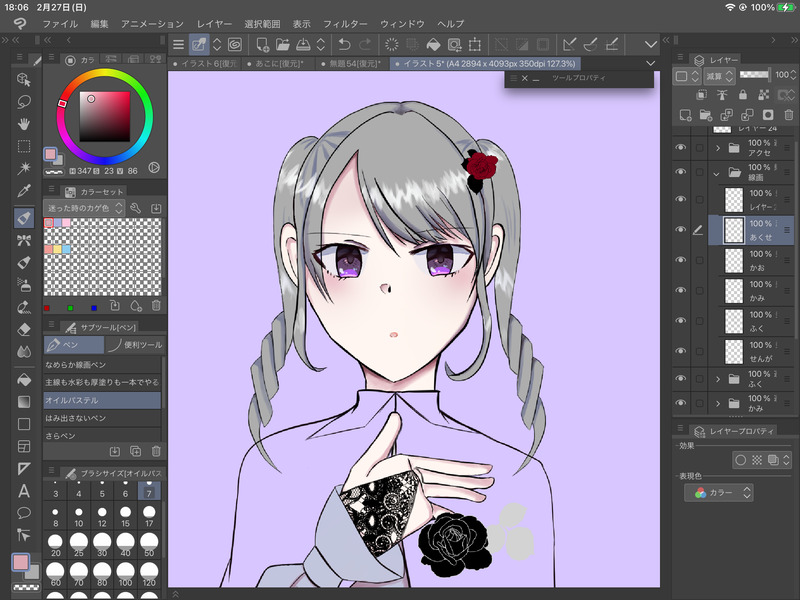Expand the かみ folder at bottom
This screenshot has width=800, height=600.
tap(717, 403)
